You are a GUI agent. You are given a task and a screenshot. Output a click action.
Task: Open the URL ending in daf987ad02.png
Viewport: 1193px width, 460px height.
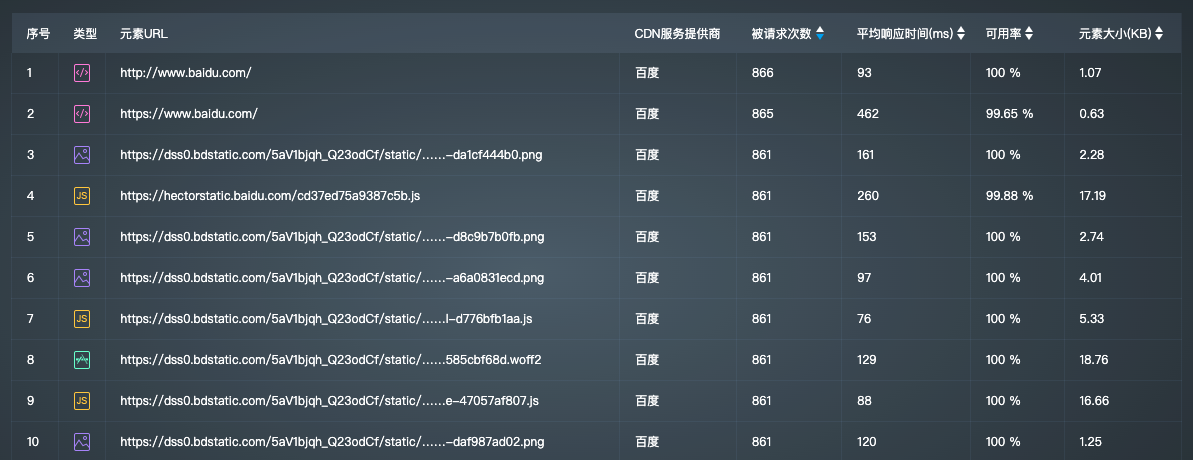click(332, 442)
